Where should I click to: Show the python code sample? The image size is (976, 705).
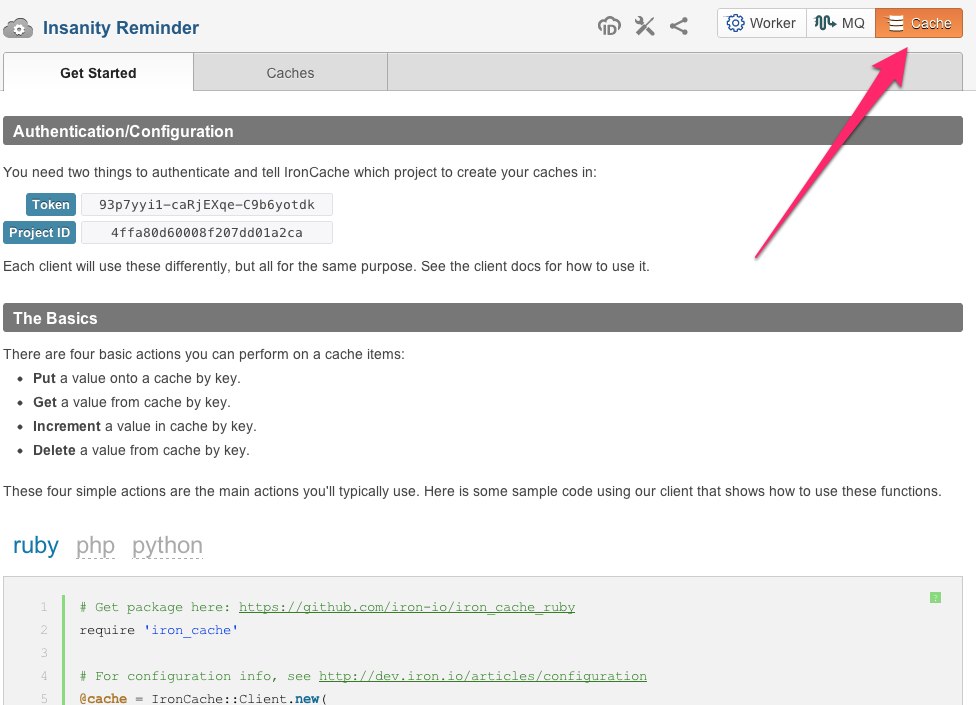pyautogui.click(x=167, y=546)
